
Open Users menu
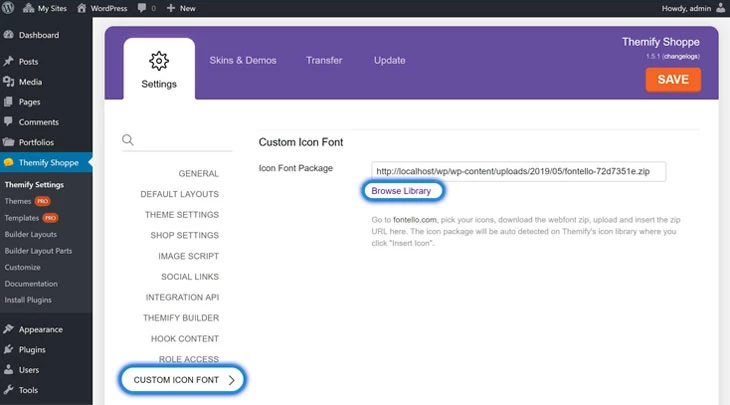29,370
